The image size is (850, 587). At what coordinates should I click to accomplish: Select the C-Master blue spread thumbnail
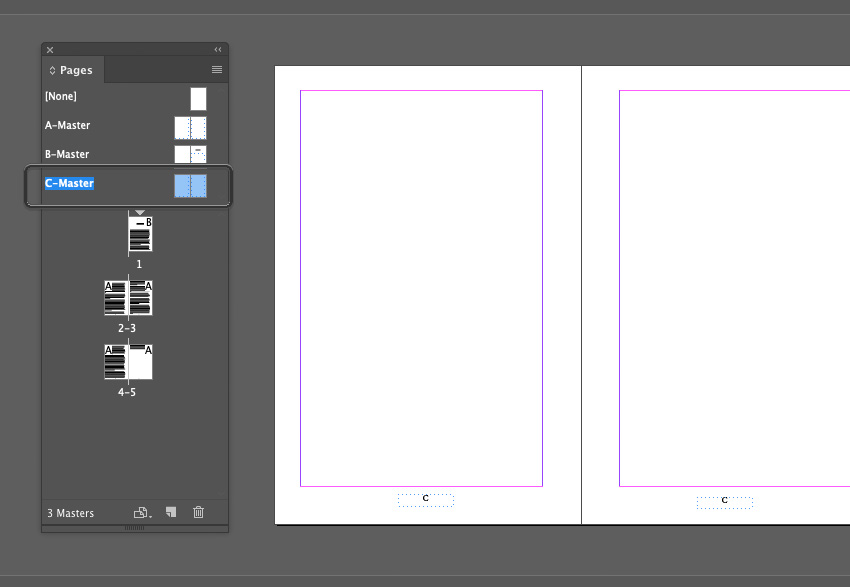190,184
